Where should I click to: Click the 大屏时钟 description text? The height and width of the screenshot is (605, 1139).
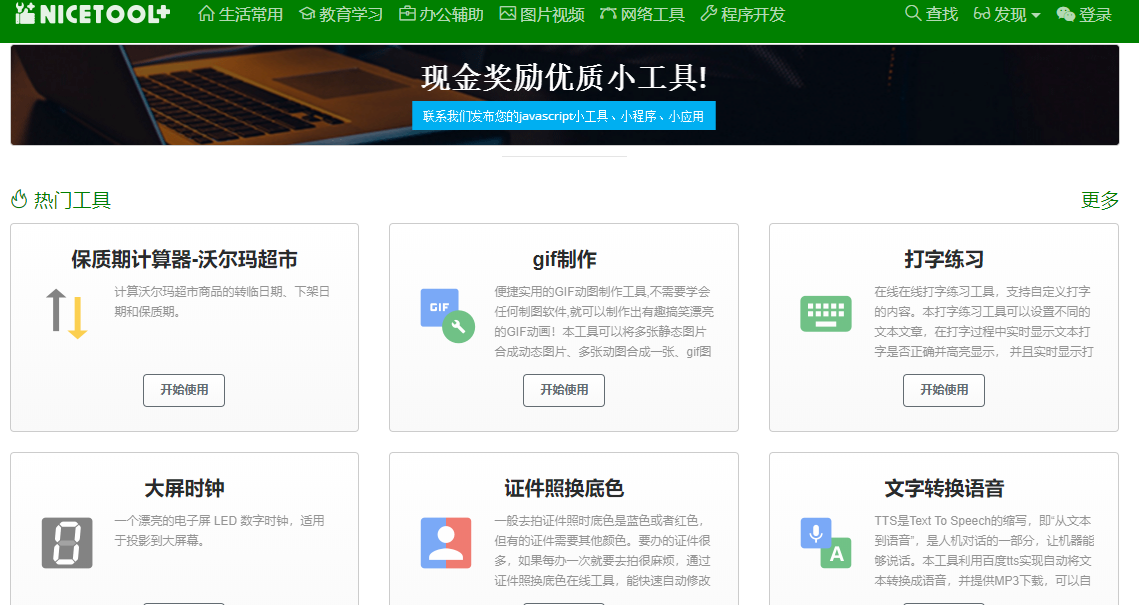[x=219, y=530]
